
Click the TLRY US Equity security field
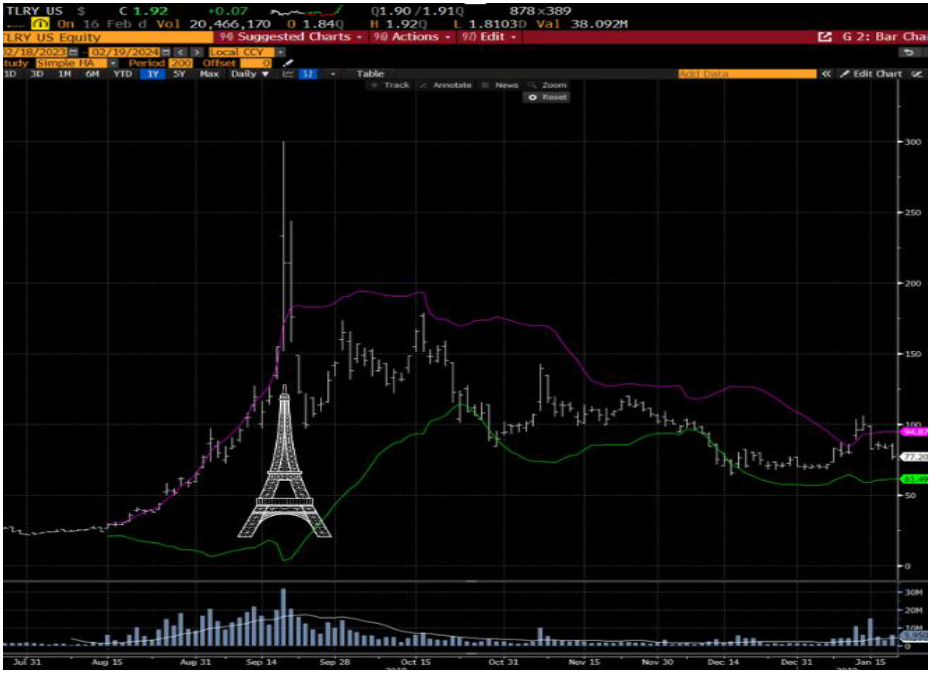tap(108, 37)
